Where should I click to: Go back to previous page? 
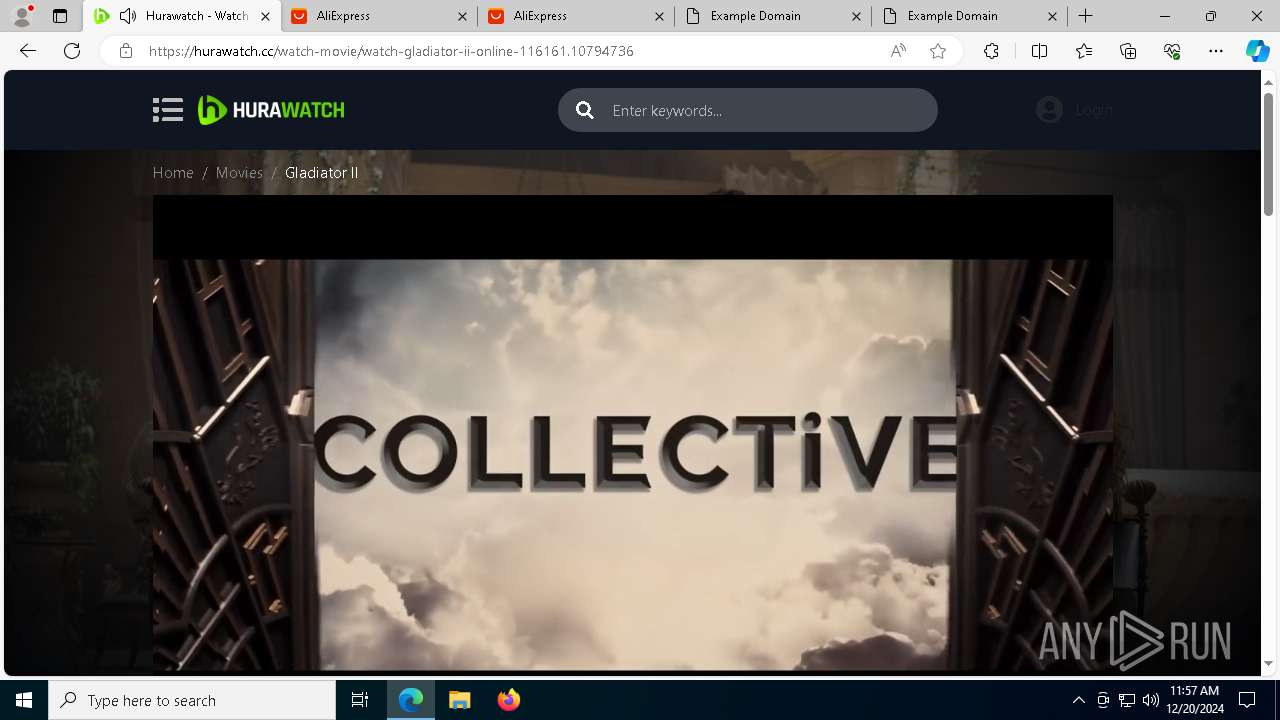pyautogui.click(x=28, y=51)
